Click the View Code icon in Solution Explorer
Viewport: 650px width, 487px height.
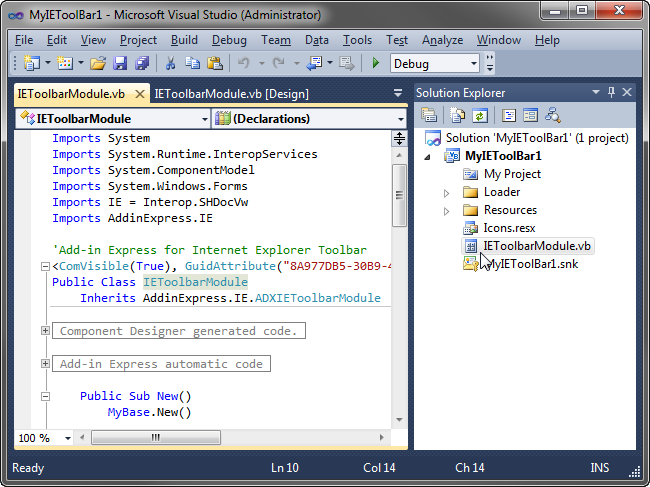(509, 115)
